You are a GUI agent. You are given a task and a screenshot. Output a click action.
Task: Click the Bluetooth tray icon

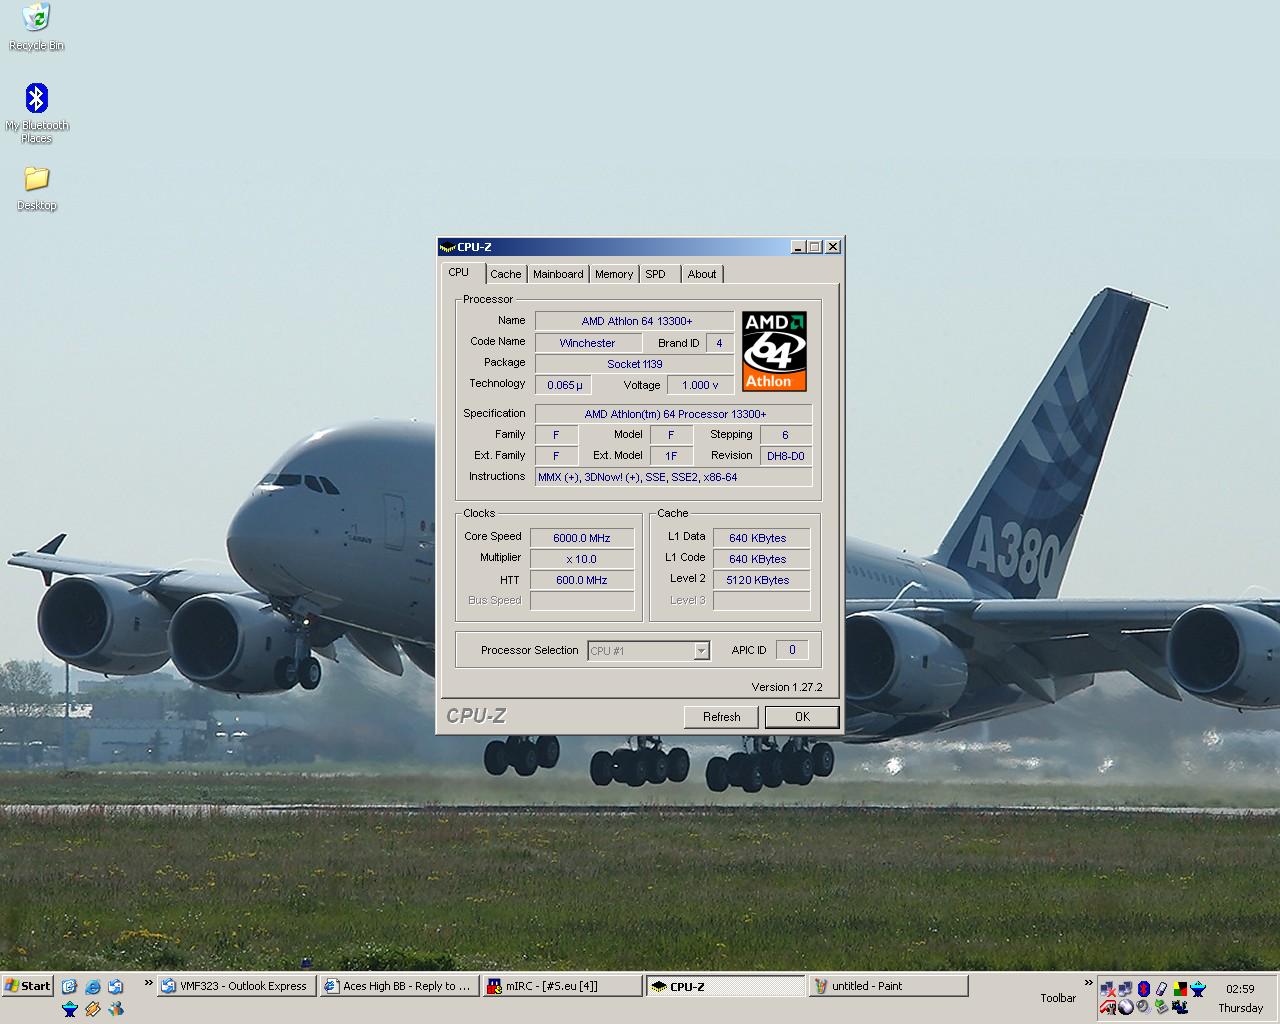pos(1144,989)
